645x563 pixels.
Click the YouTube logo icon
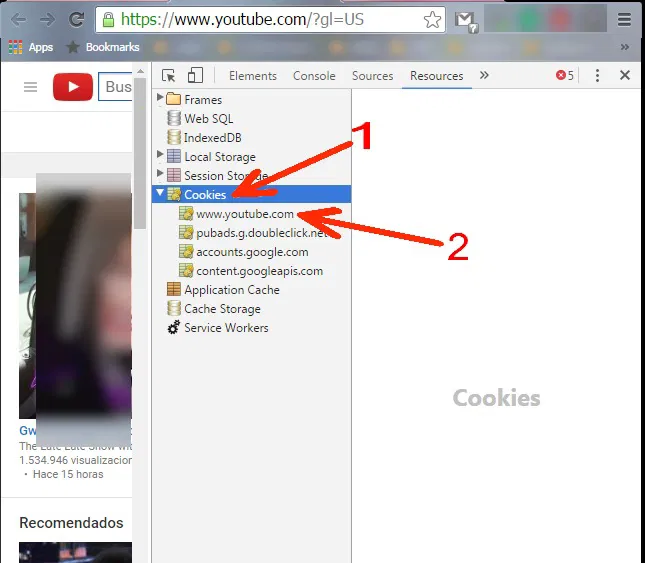[x=73, y=88]
